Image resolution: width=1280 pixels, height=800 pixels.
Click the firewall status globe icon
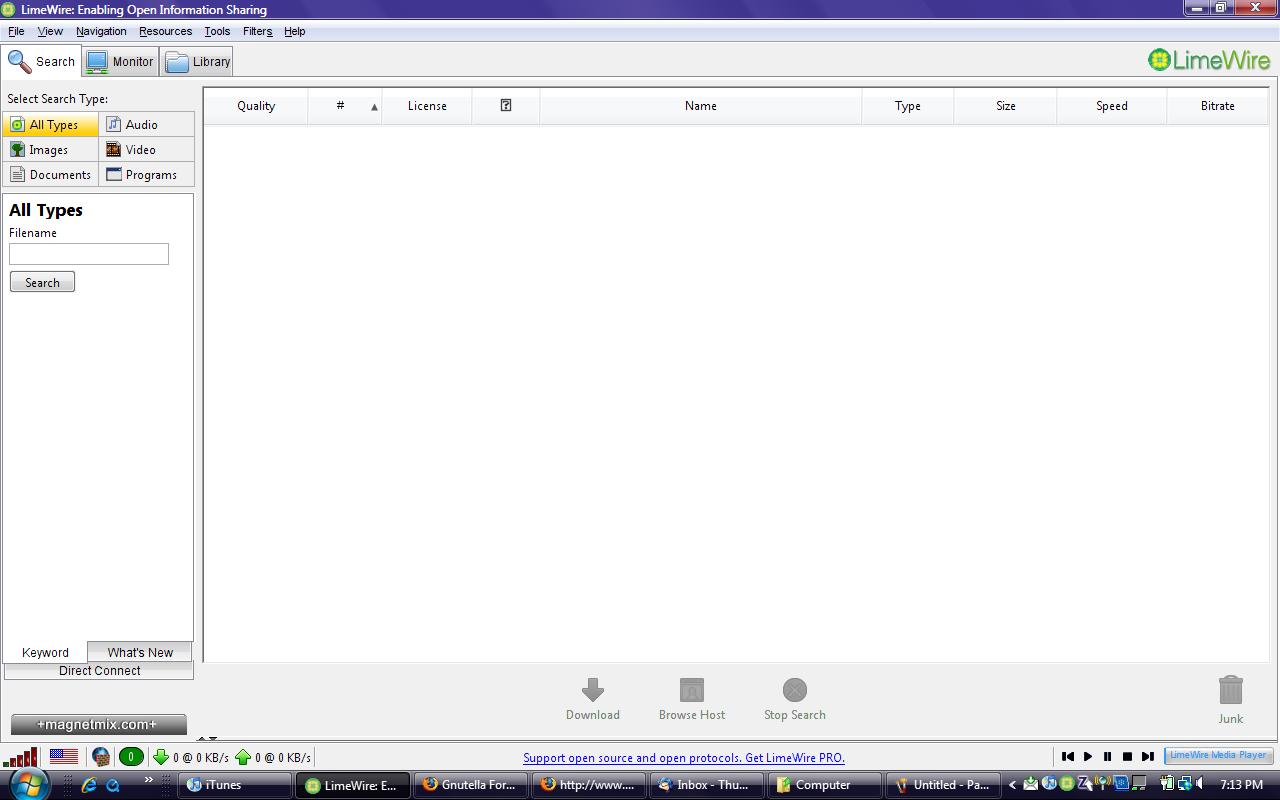click(x=101, y=757)
